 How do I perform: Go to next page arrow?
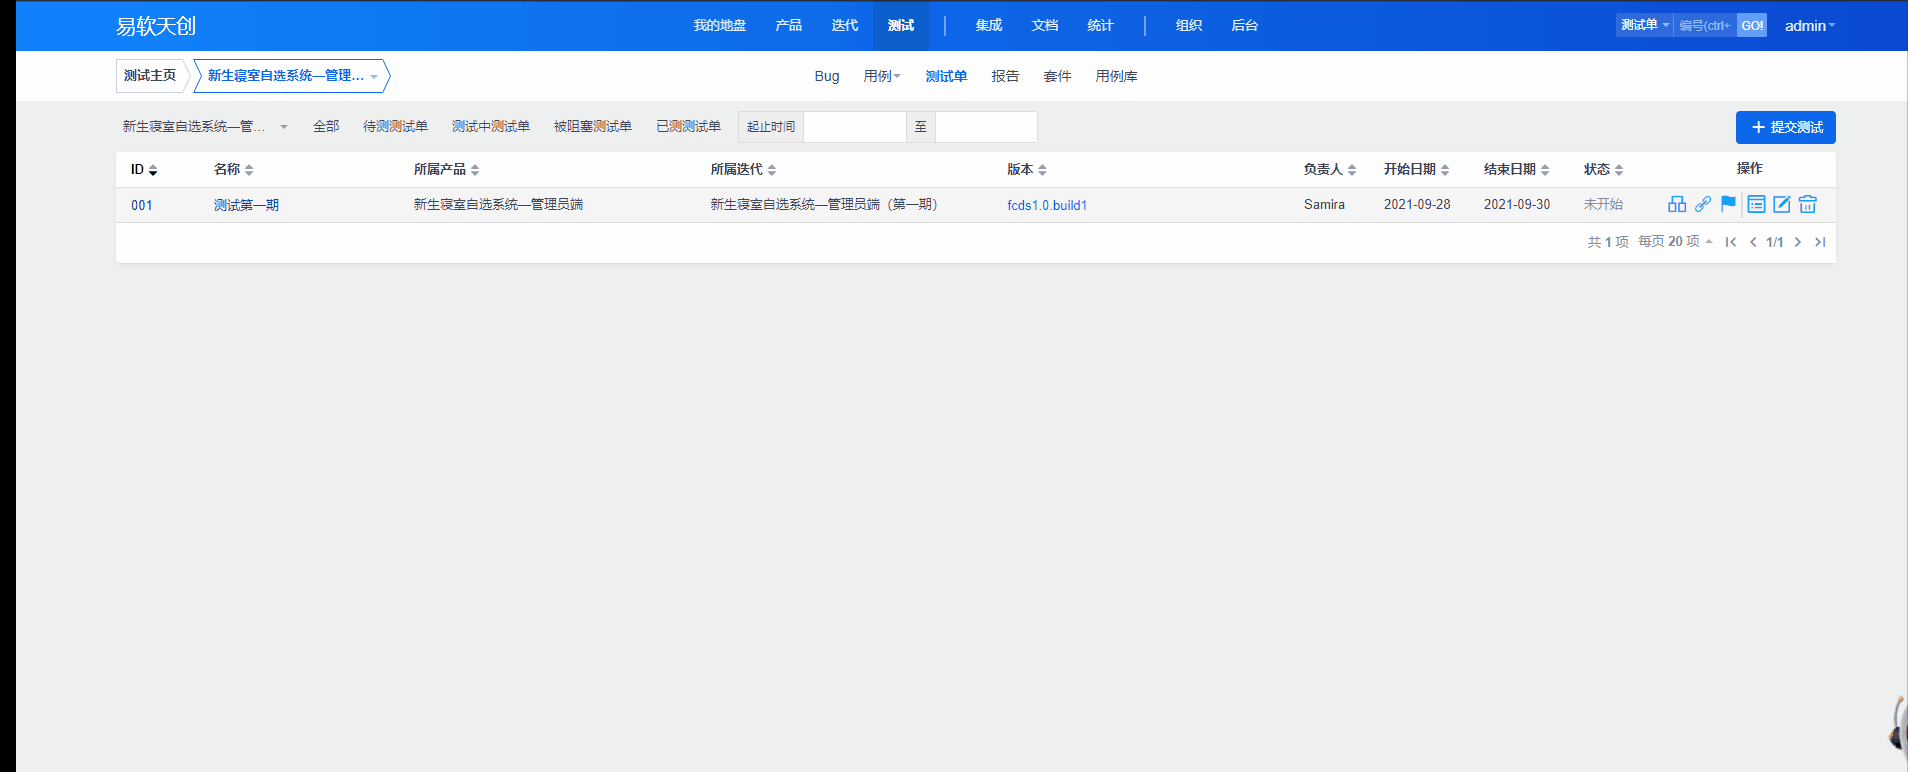pos(1798,242)
